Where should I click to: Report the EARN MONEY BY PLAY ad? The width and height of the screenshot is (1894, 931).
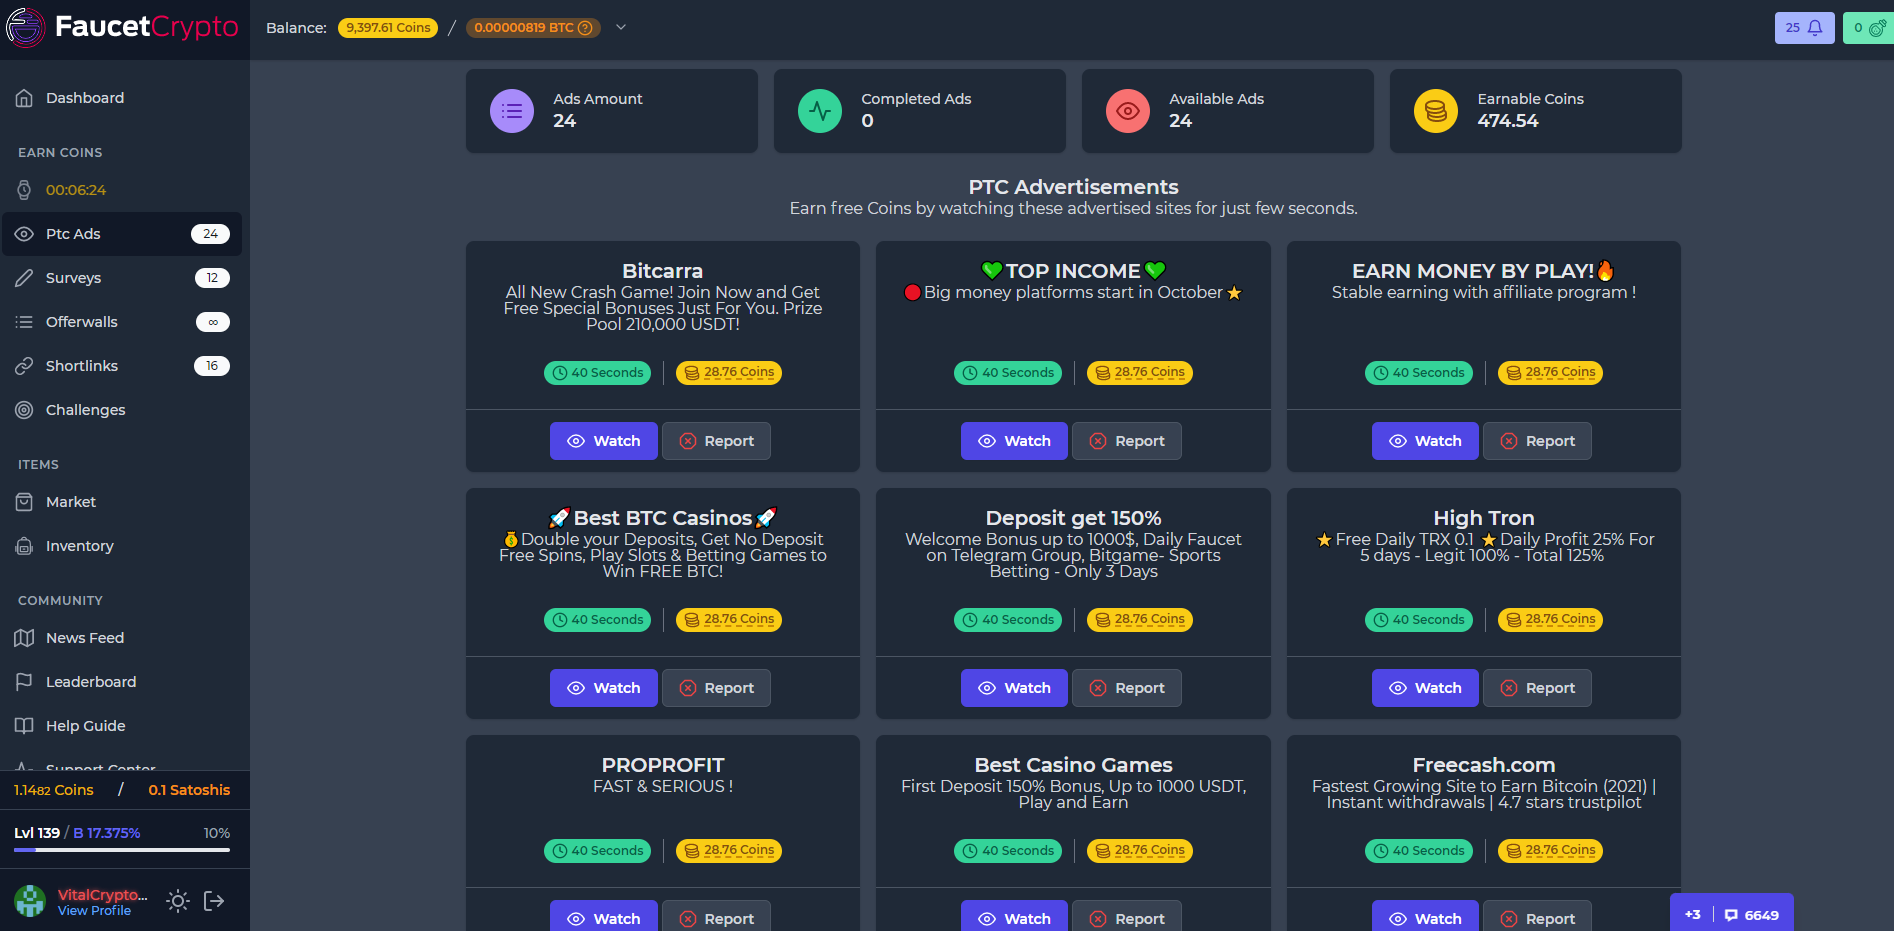[x=1537, y=441]
